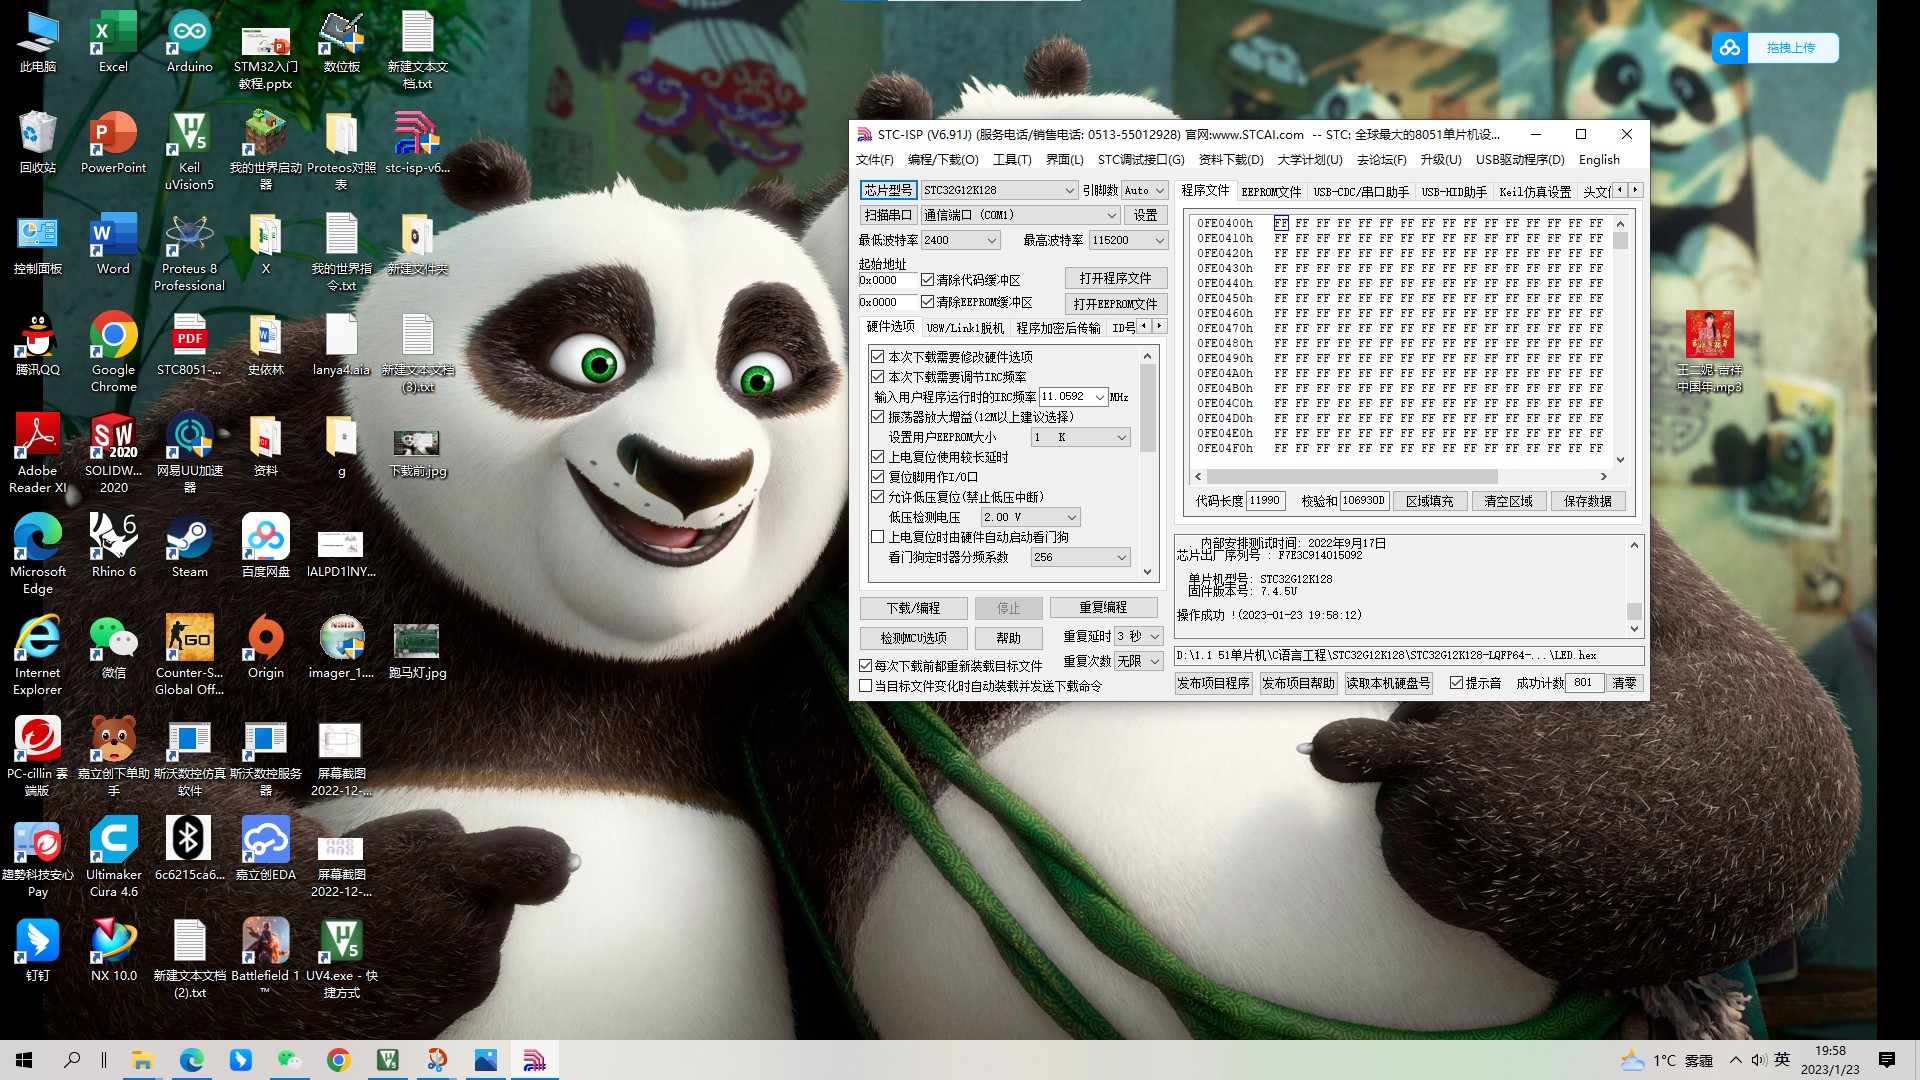Toggle 提示音 checkbox
Screen dimensions: 1920x1080
[x=1456, y=683]
